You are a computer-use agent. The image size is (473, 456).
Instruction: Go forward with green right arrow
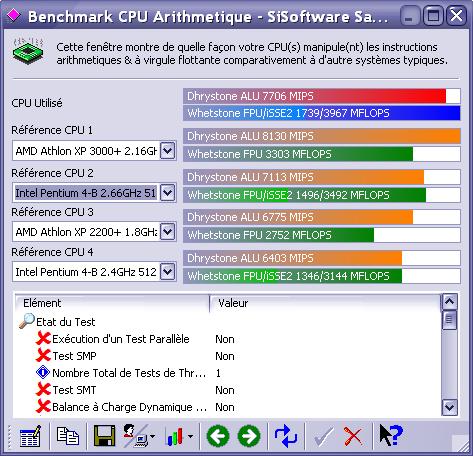[249, 436]
